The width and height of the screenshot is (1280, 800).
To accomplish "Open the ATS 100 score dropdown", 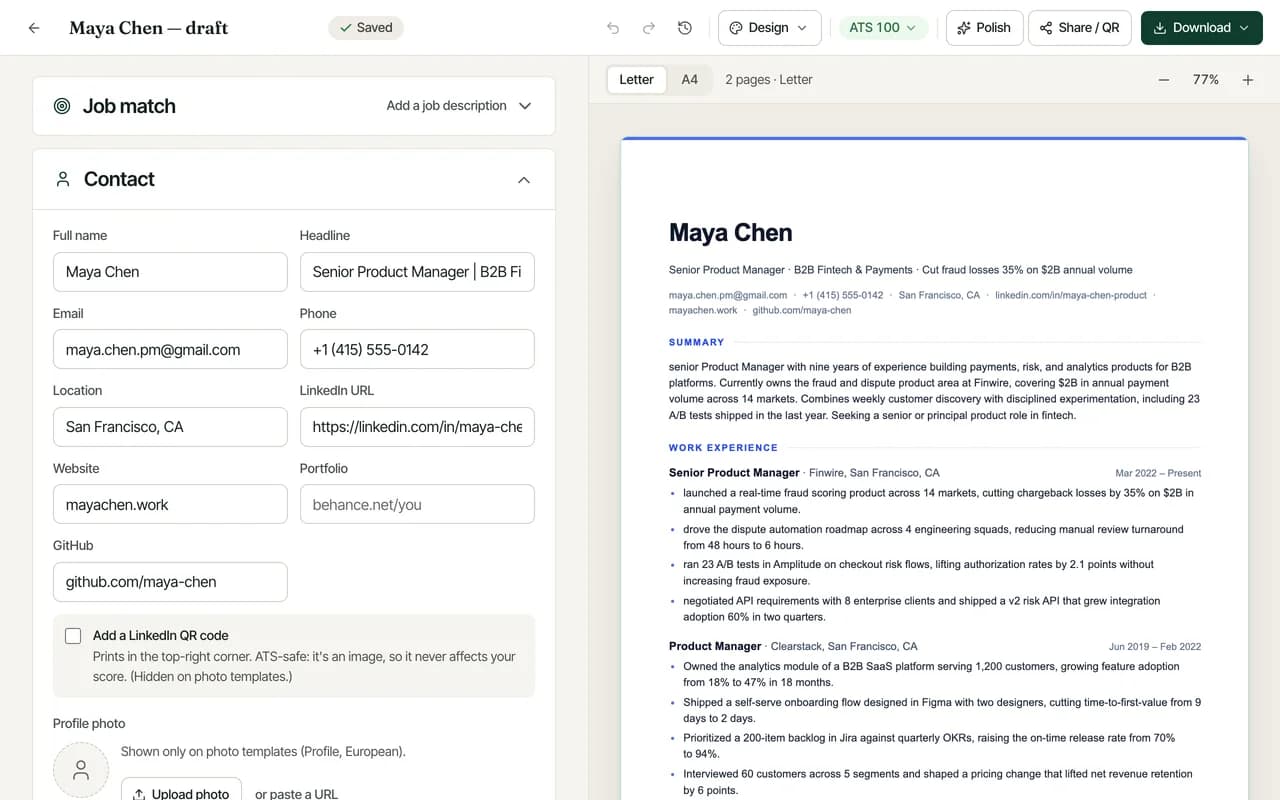I will click(883, 28).
